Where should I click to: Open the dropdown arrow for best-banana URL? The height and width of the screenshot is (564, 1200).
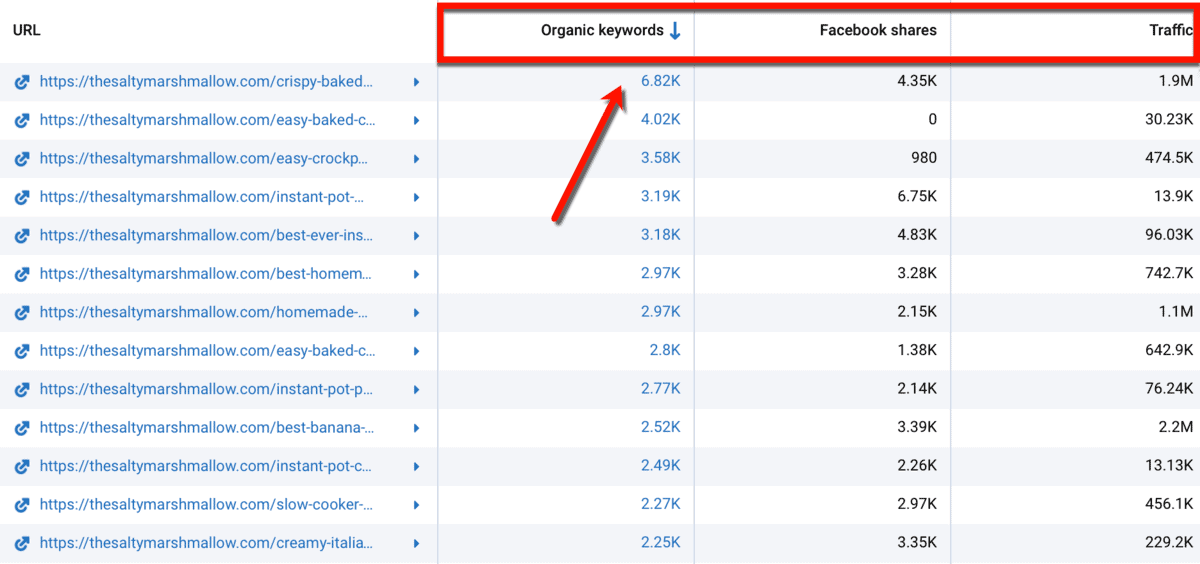[x=417, y=428]
